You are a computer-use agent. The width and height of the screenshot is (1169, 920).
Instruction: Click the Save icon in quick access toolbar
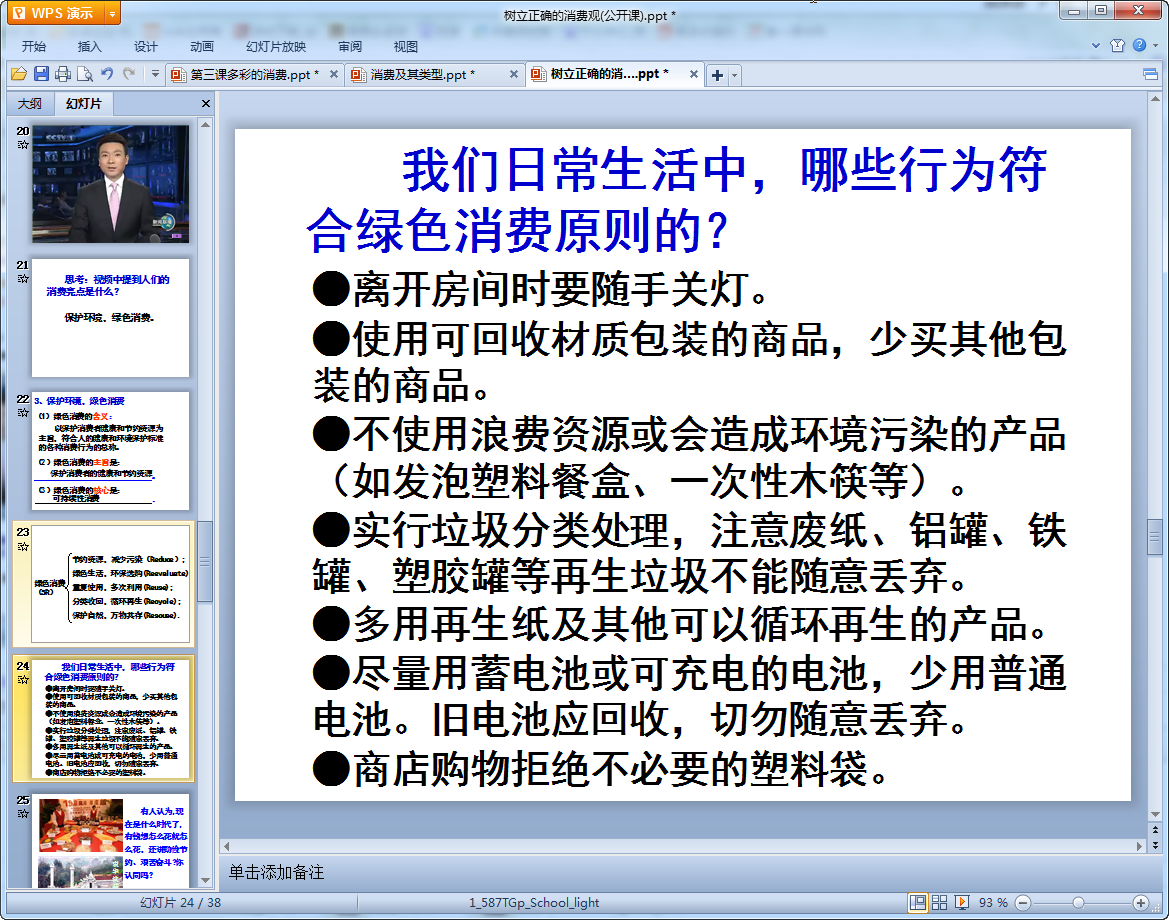coord(41,74)
